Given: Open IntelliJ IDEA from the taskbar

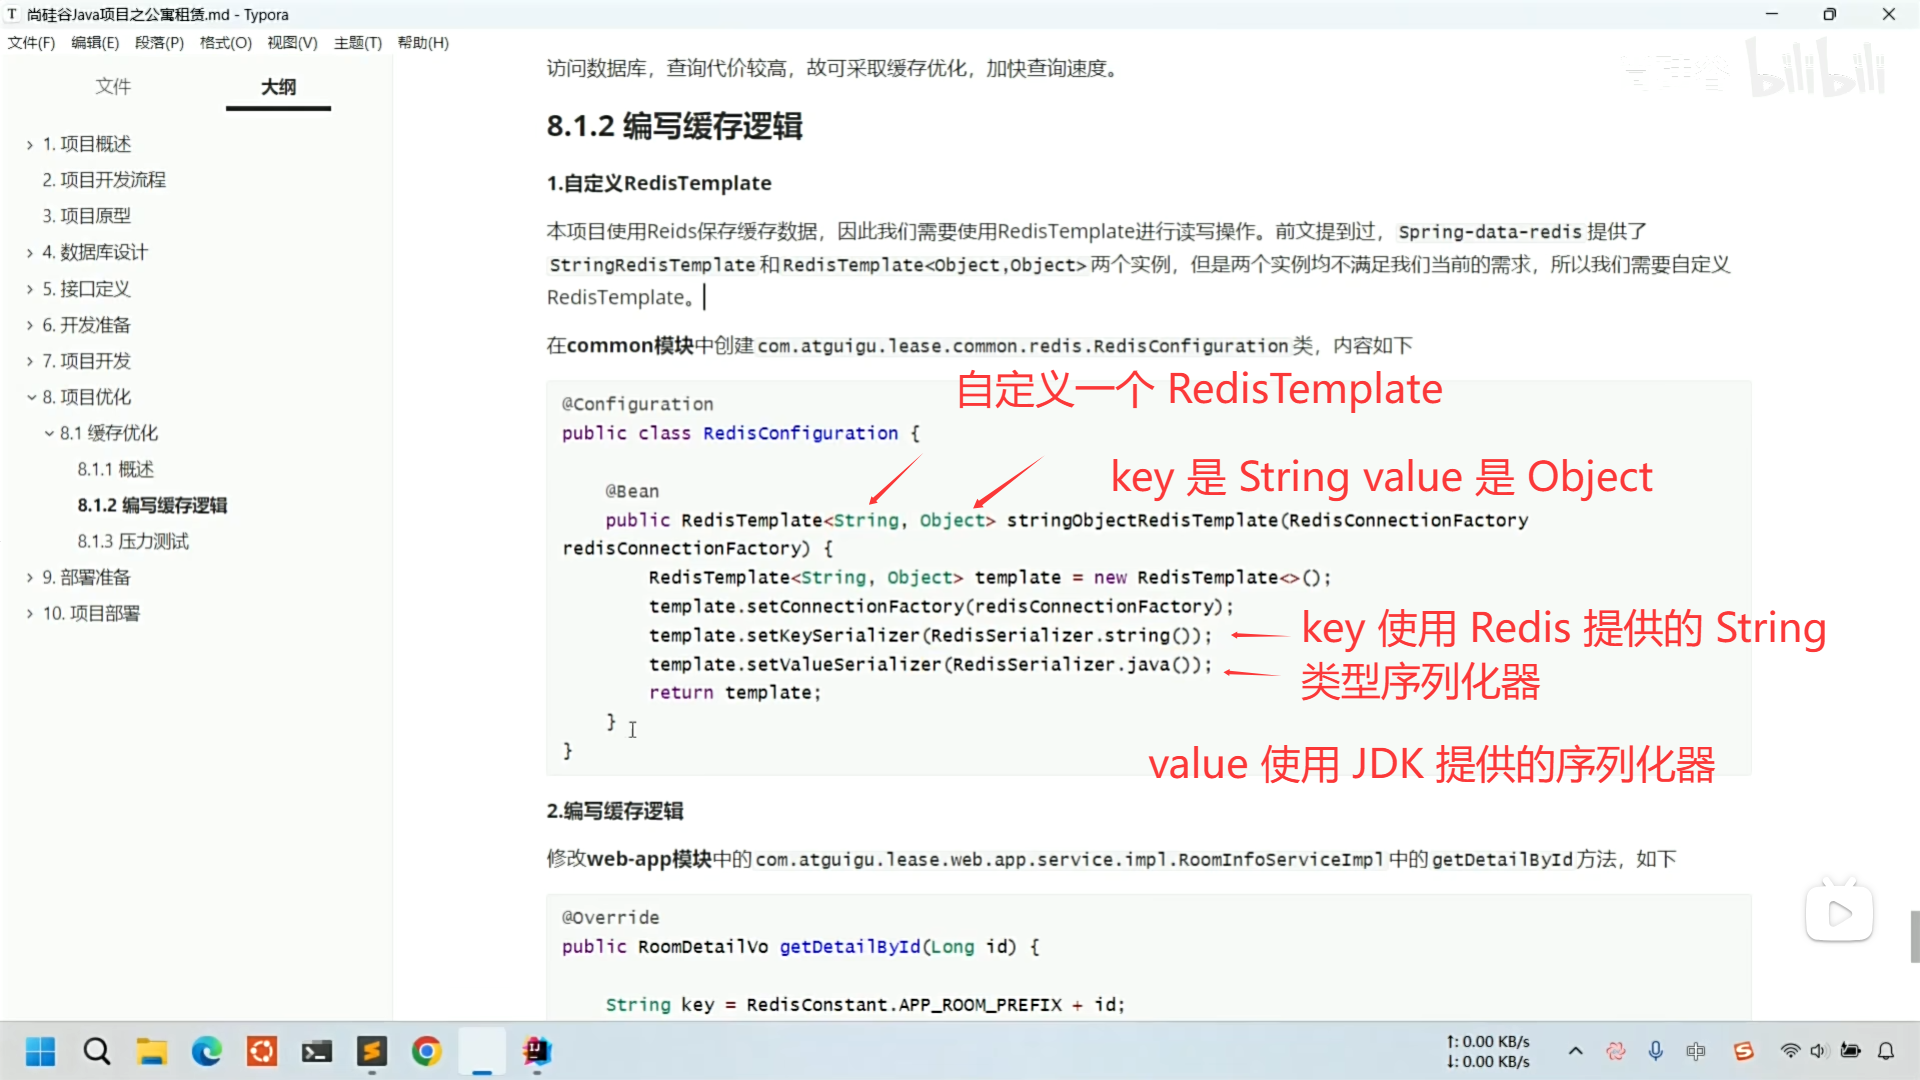Looking at the screenshot, I should (537, 1051).
